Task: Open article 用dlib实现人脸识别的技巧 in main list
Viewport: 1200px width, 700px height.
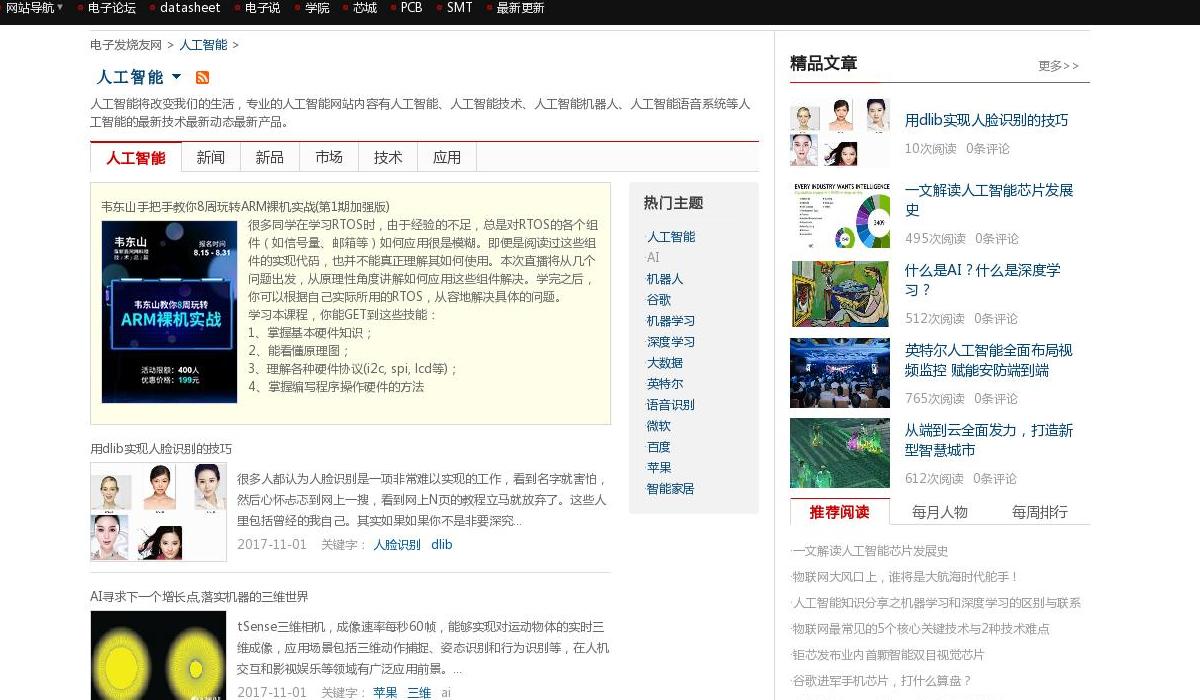Action: [x=161, y=449]
